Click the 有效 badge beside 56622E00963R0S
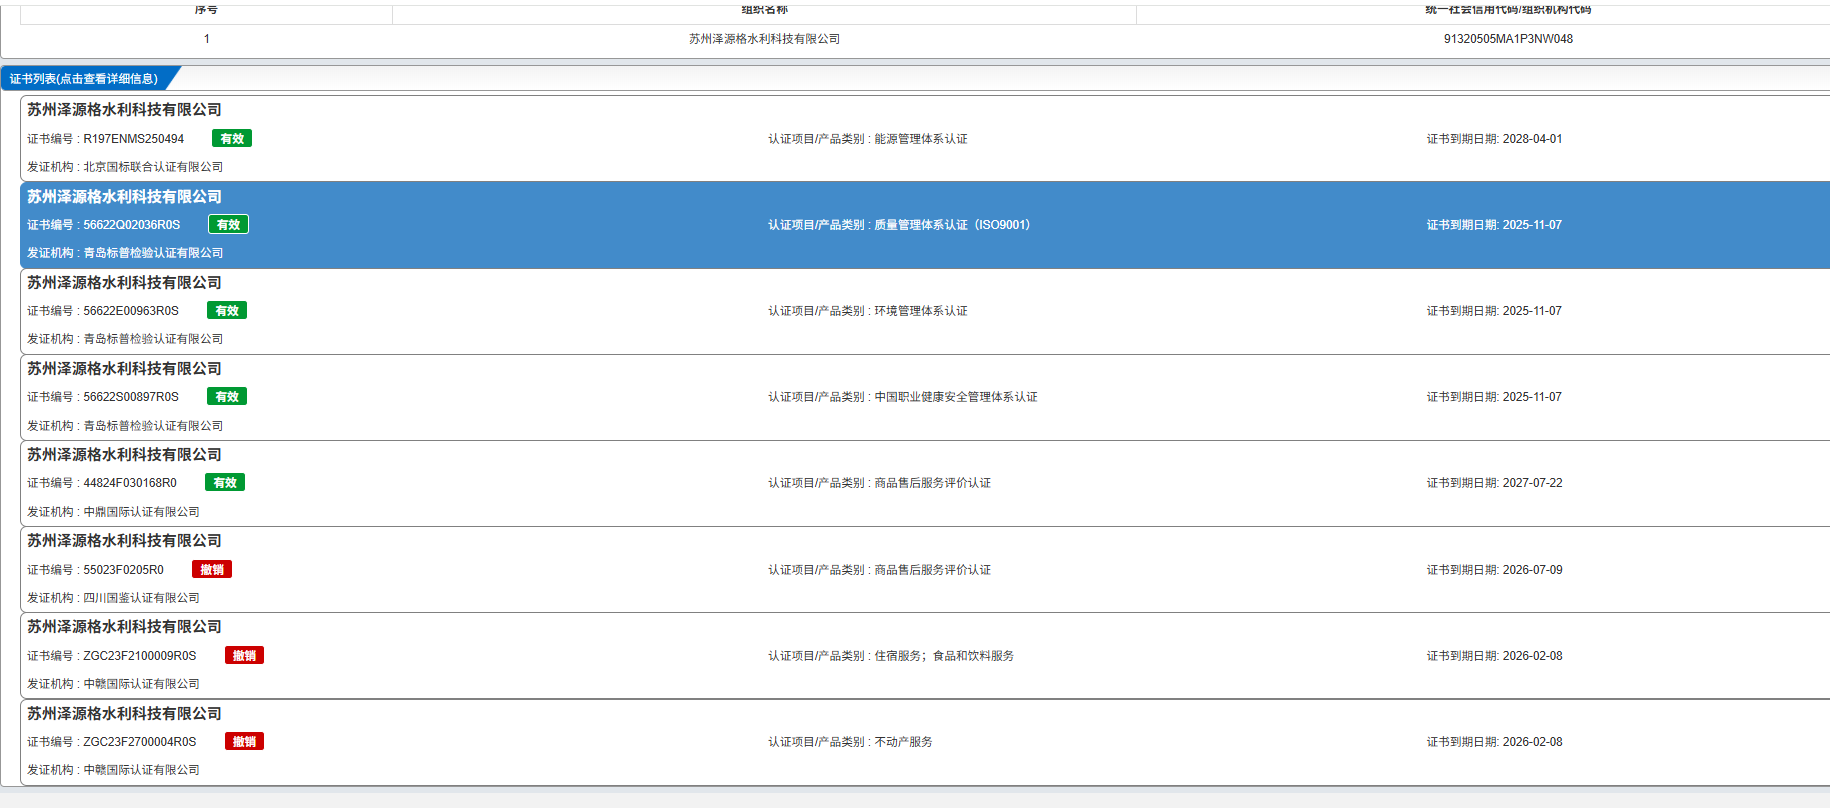Screen dimensions: 1830x808 (x=227, y=311)
